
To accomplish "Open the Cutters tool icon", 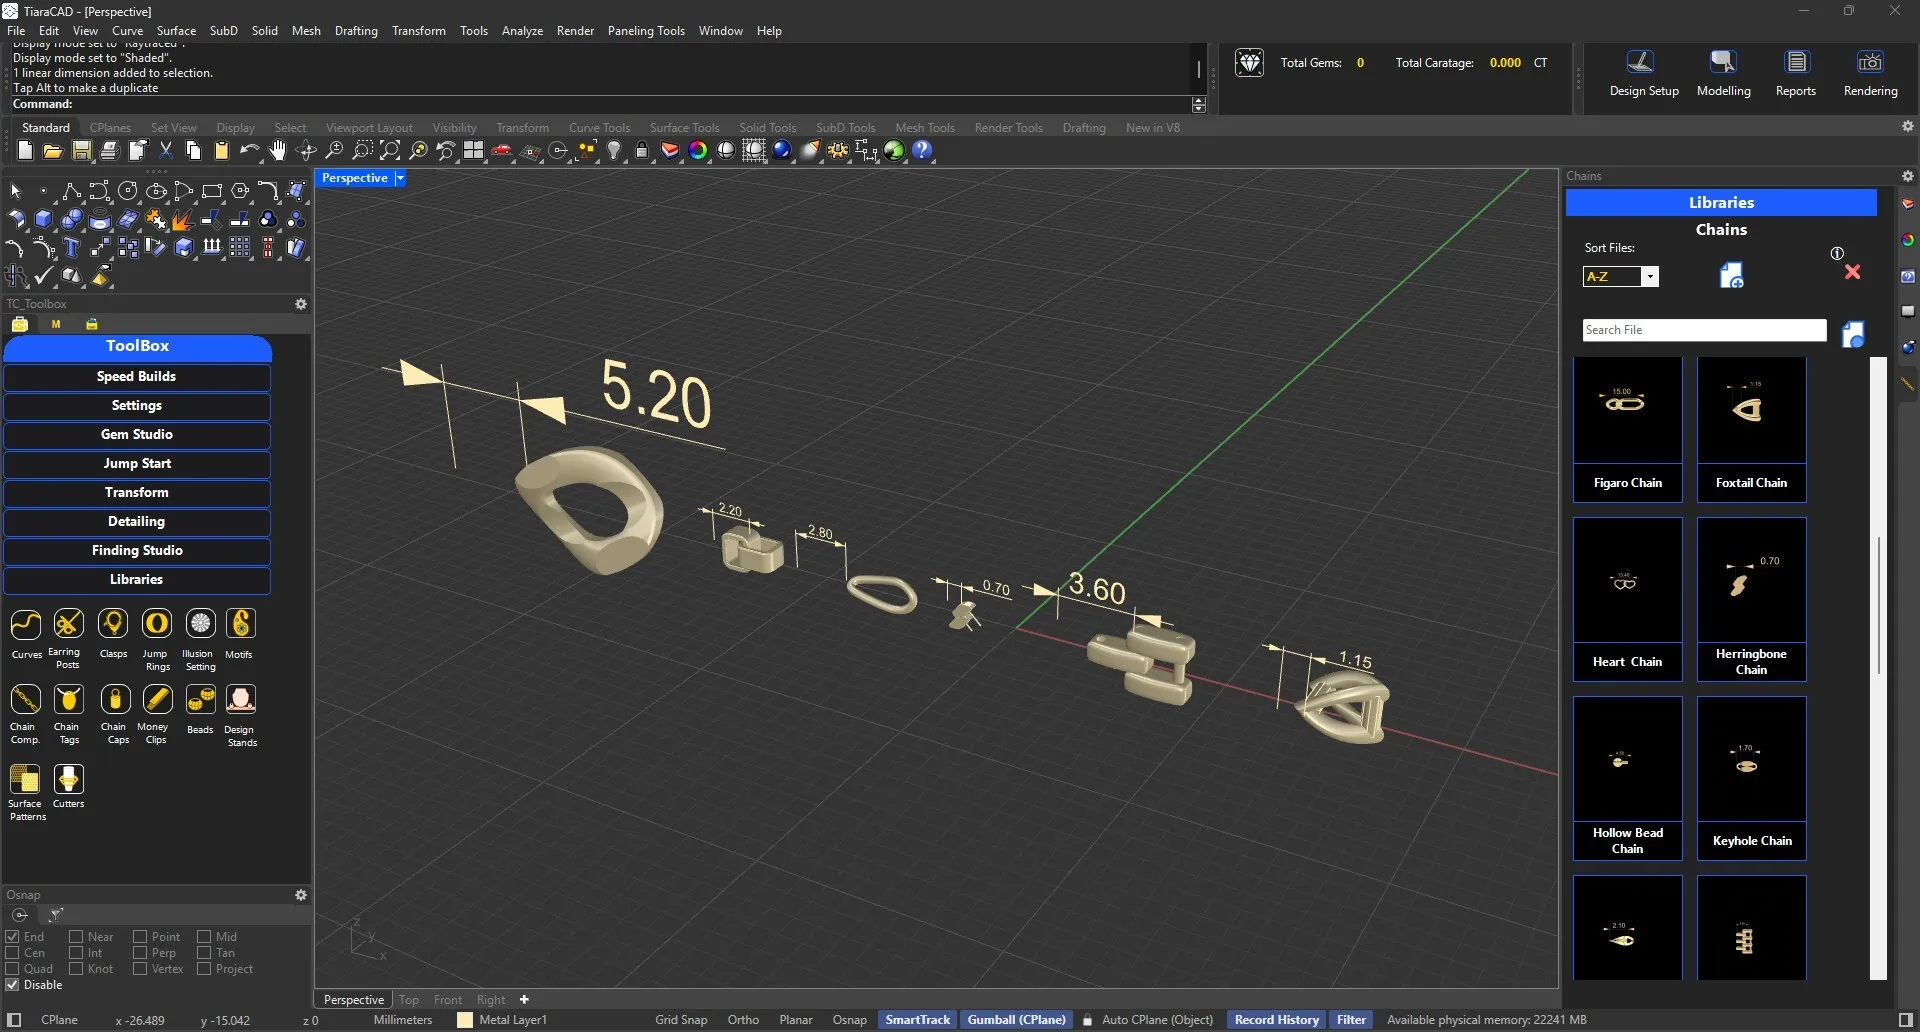I will 68,779.
